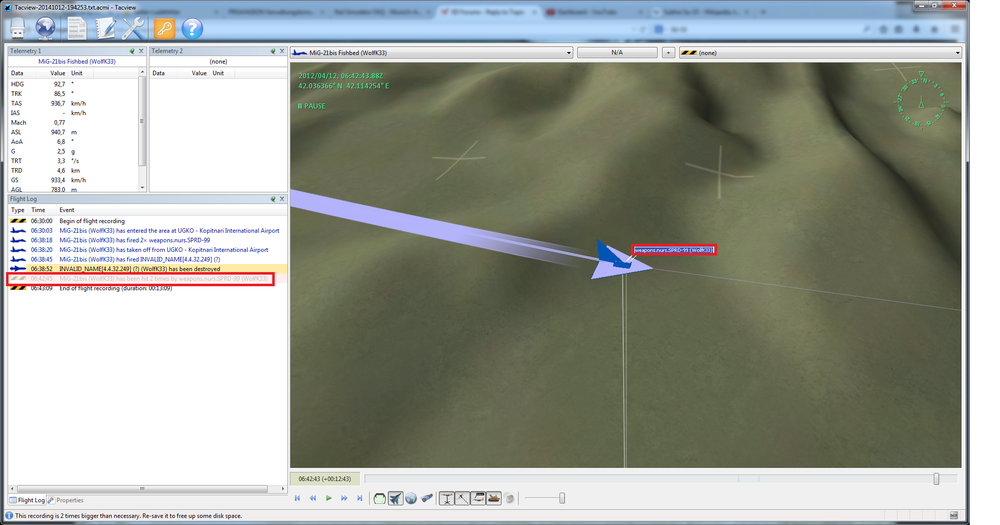Close the Flight Log panel
Viewport: 1000px width, 525px height.
coord(281,199)
